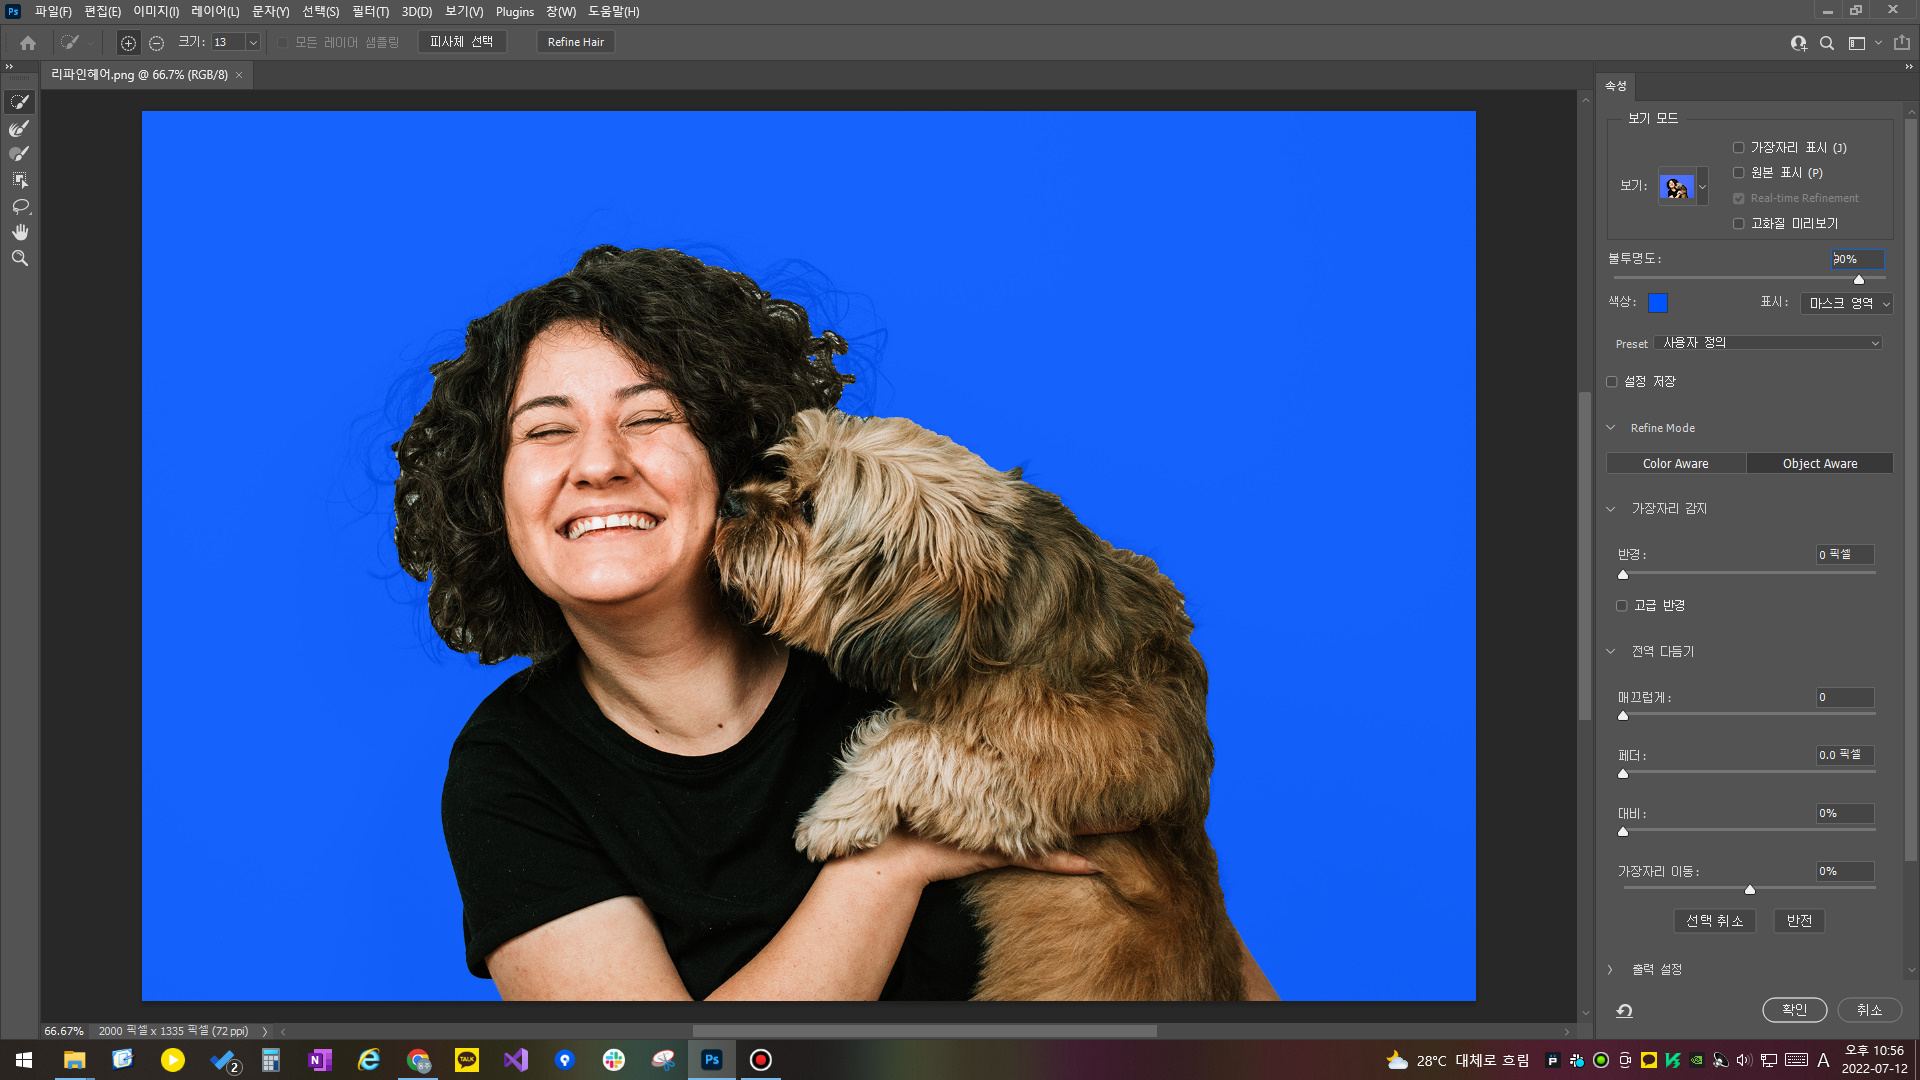
Task: Expand the tools panel double arrow
Action: (x=9, y=67)
